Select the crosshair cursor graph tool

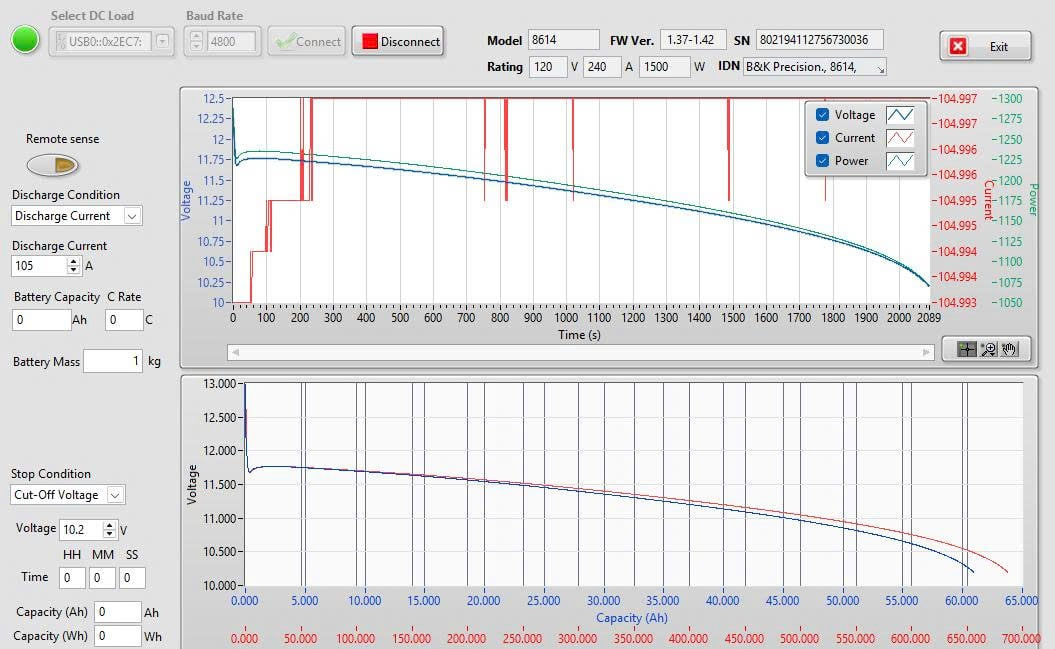tap(966, 349)
